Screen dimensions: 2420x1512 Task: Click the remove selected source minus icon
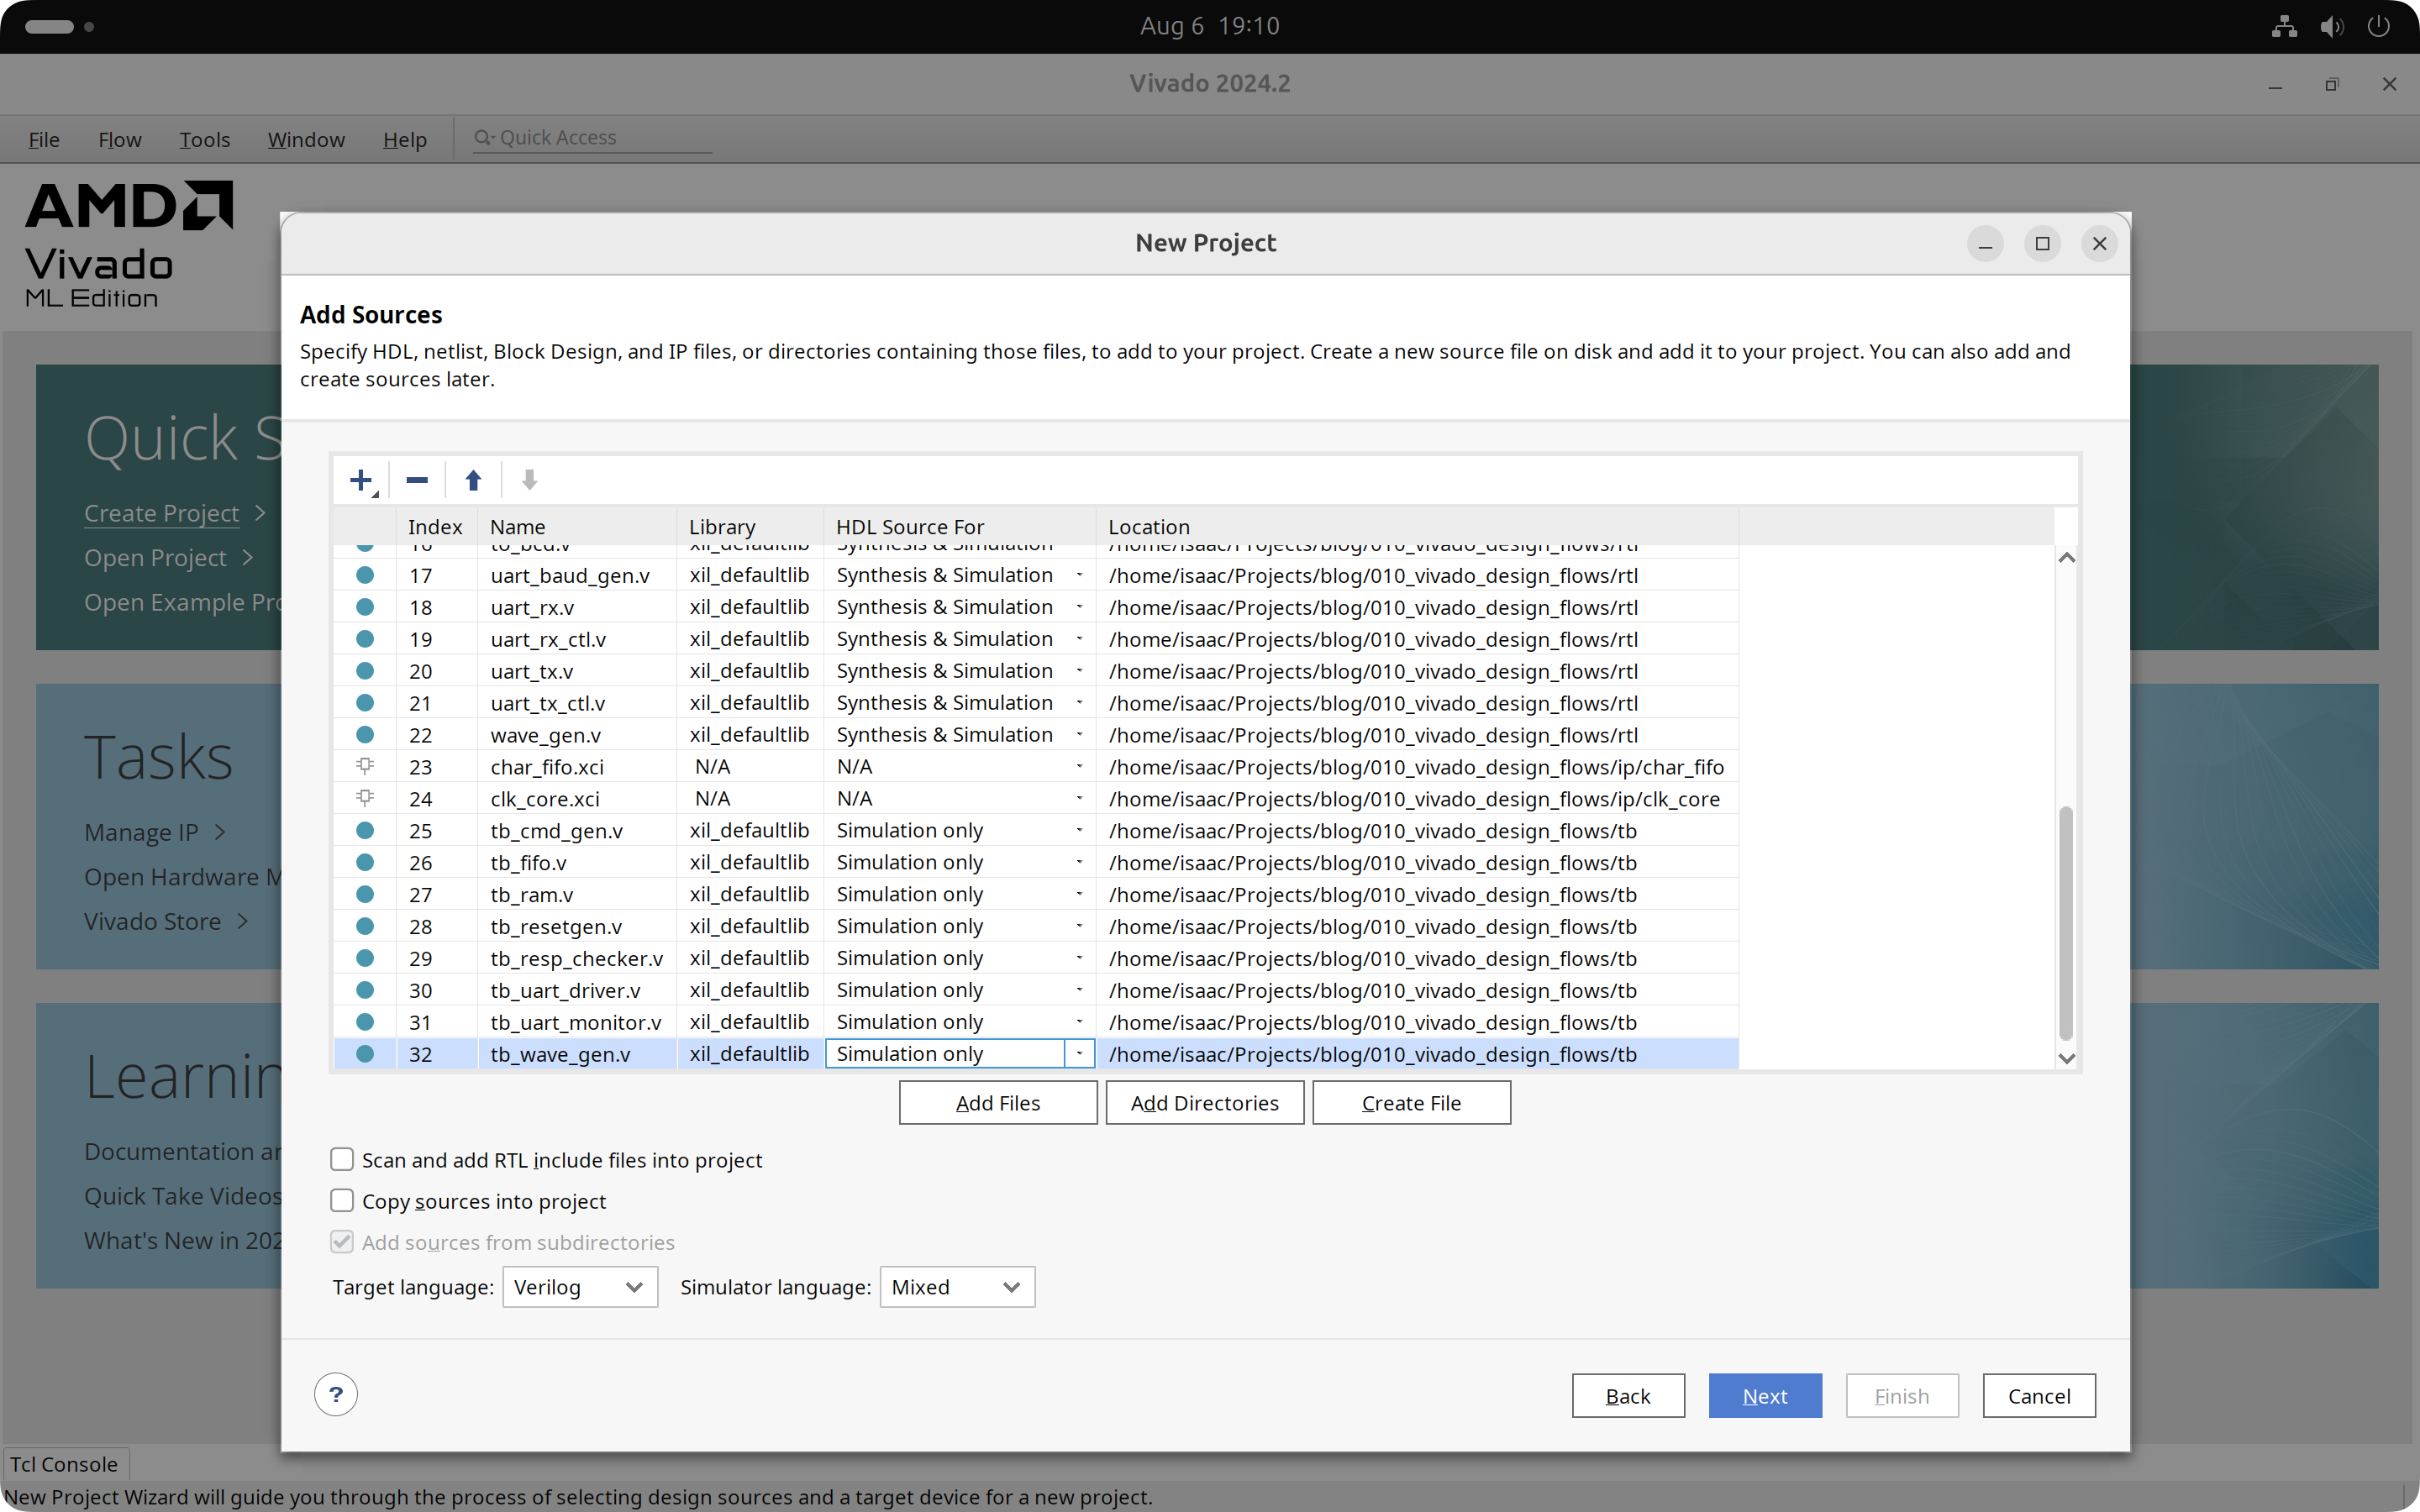click(417, 480)
